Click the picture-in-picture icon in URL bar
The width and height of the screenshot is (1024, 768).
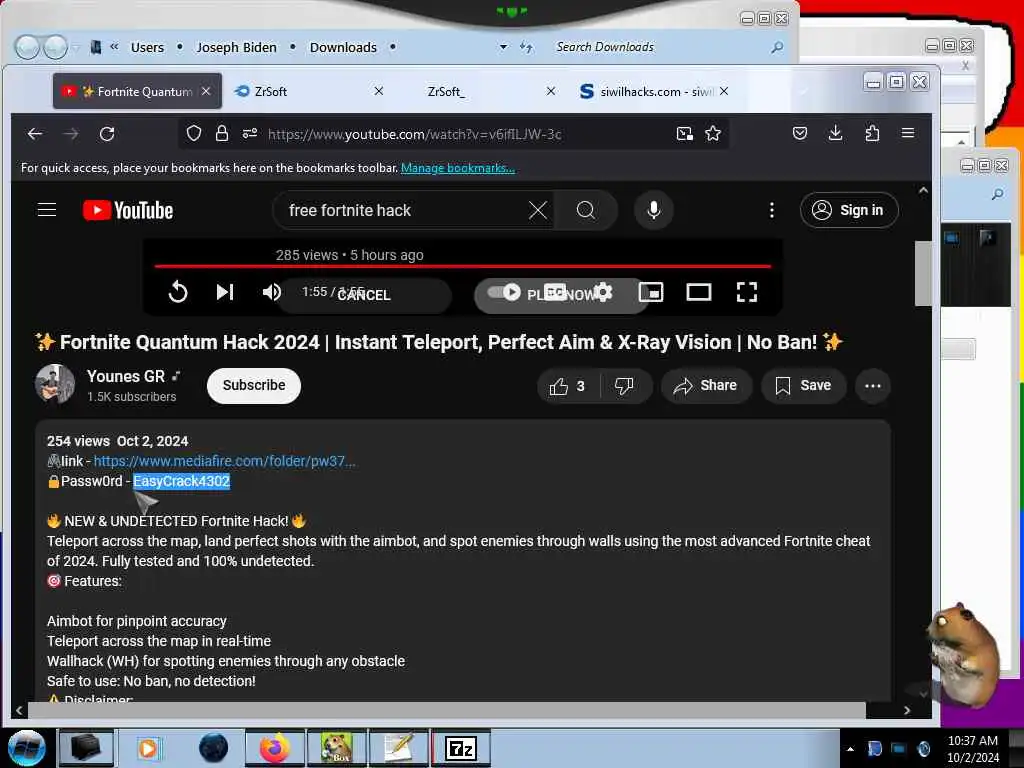pyautogui.click(x=684, y=134)
